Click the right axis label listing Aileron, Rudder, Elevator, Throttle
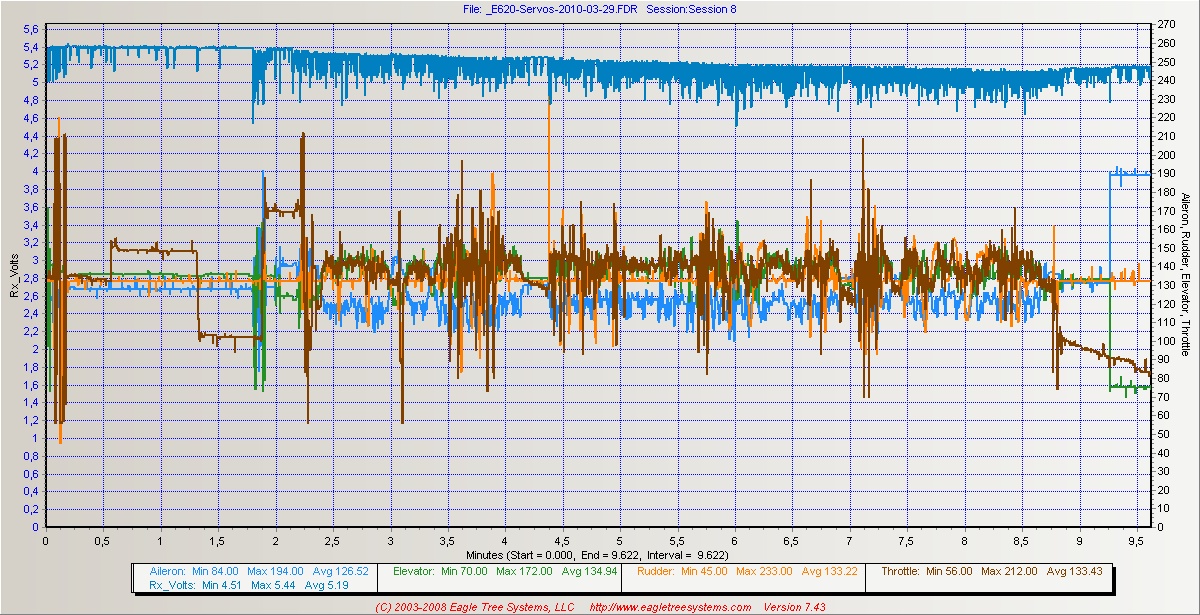 pyautogui.click(x=1185, y=274)
